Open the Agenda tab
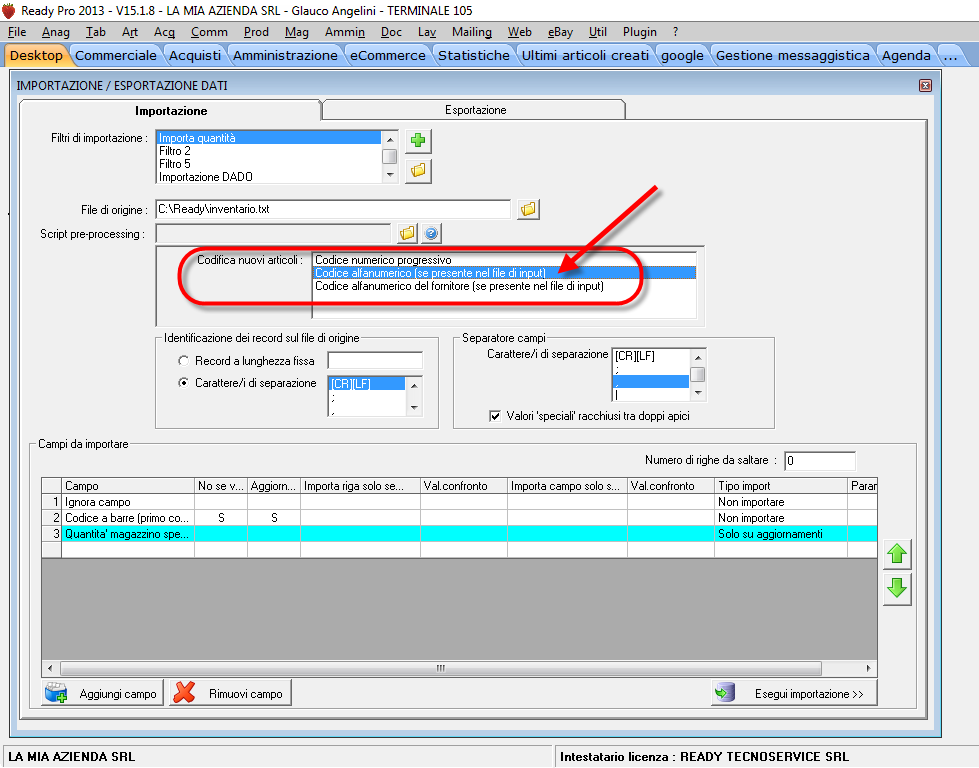 906,56
